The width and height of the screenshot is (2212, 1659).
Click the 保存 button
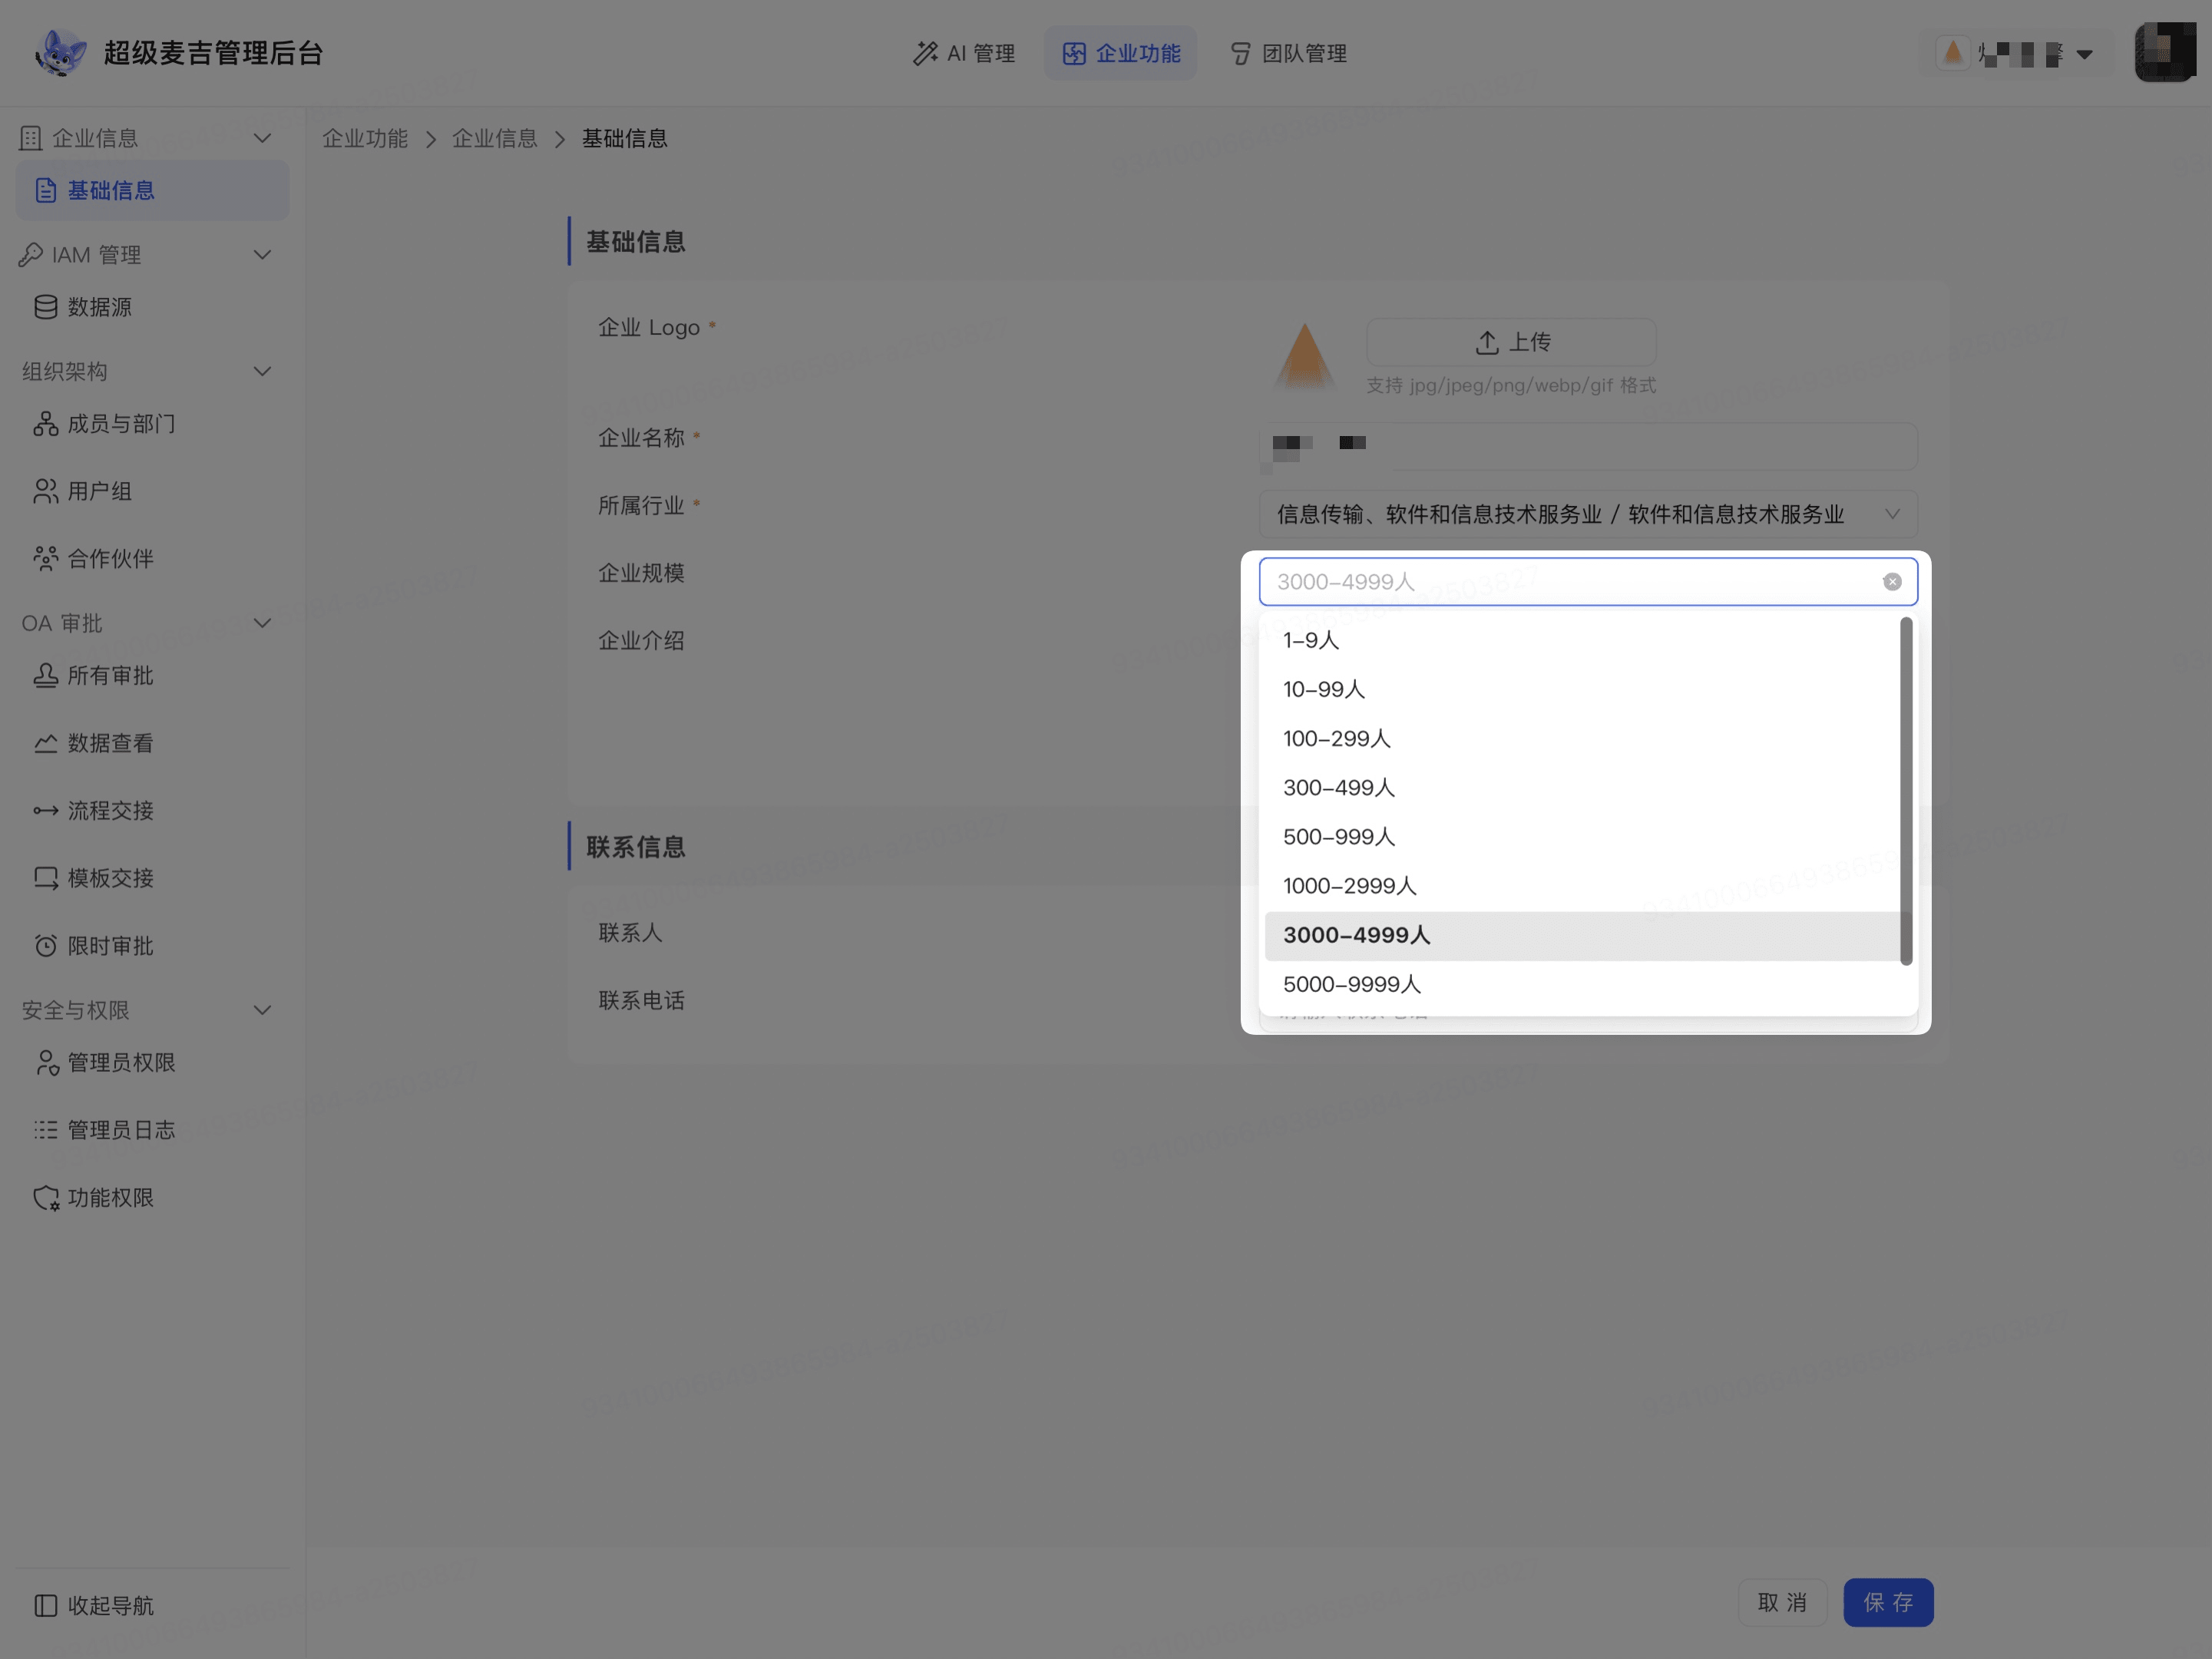[x=1888, y=1603]
